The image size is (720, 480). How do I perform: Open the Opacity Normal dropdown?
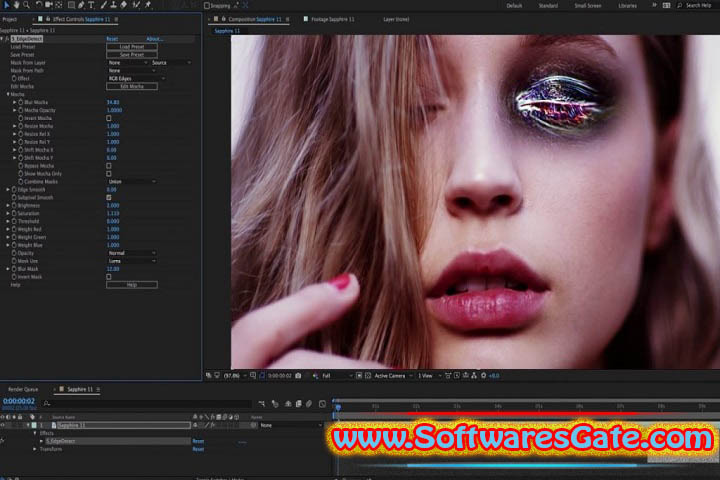pyautogui.click(x=132, y=253)
